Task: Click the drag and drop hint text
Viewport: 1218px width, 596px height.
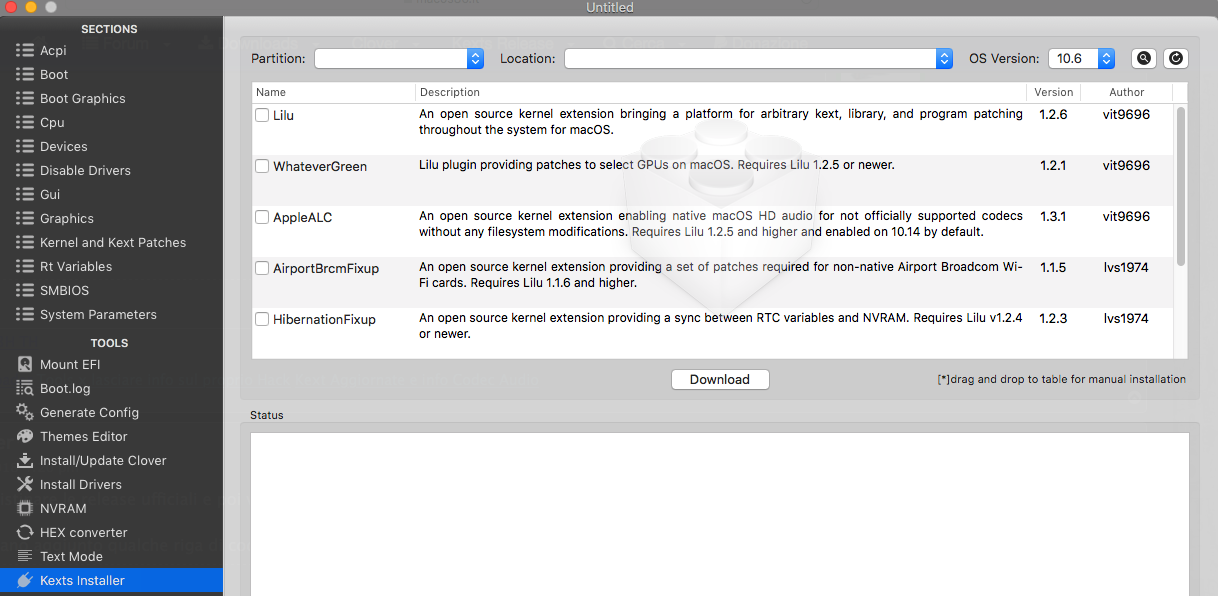Action: [1061, 380]
